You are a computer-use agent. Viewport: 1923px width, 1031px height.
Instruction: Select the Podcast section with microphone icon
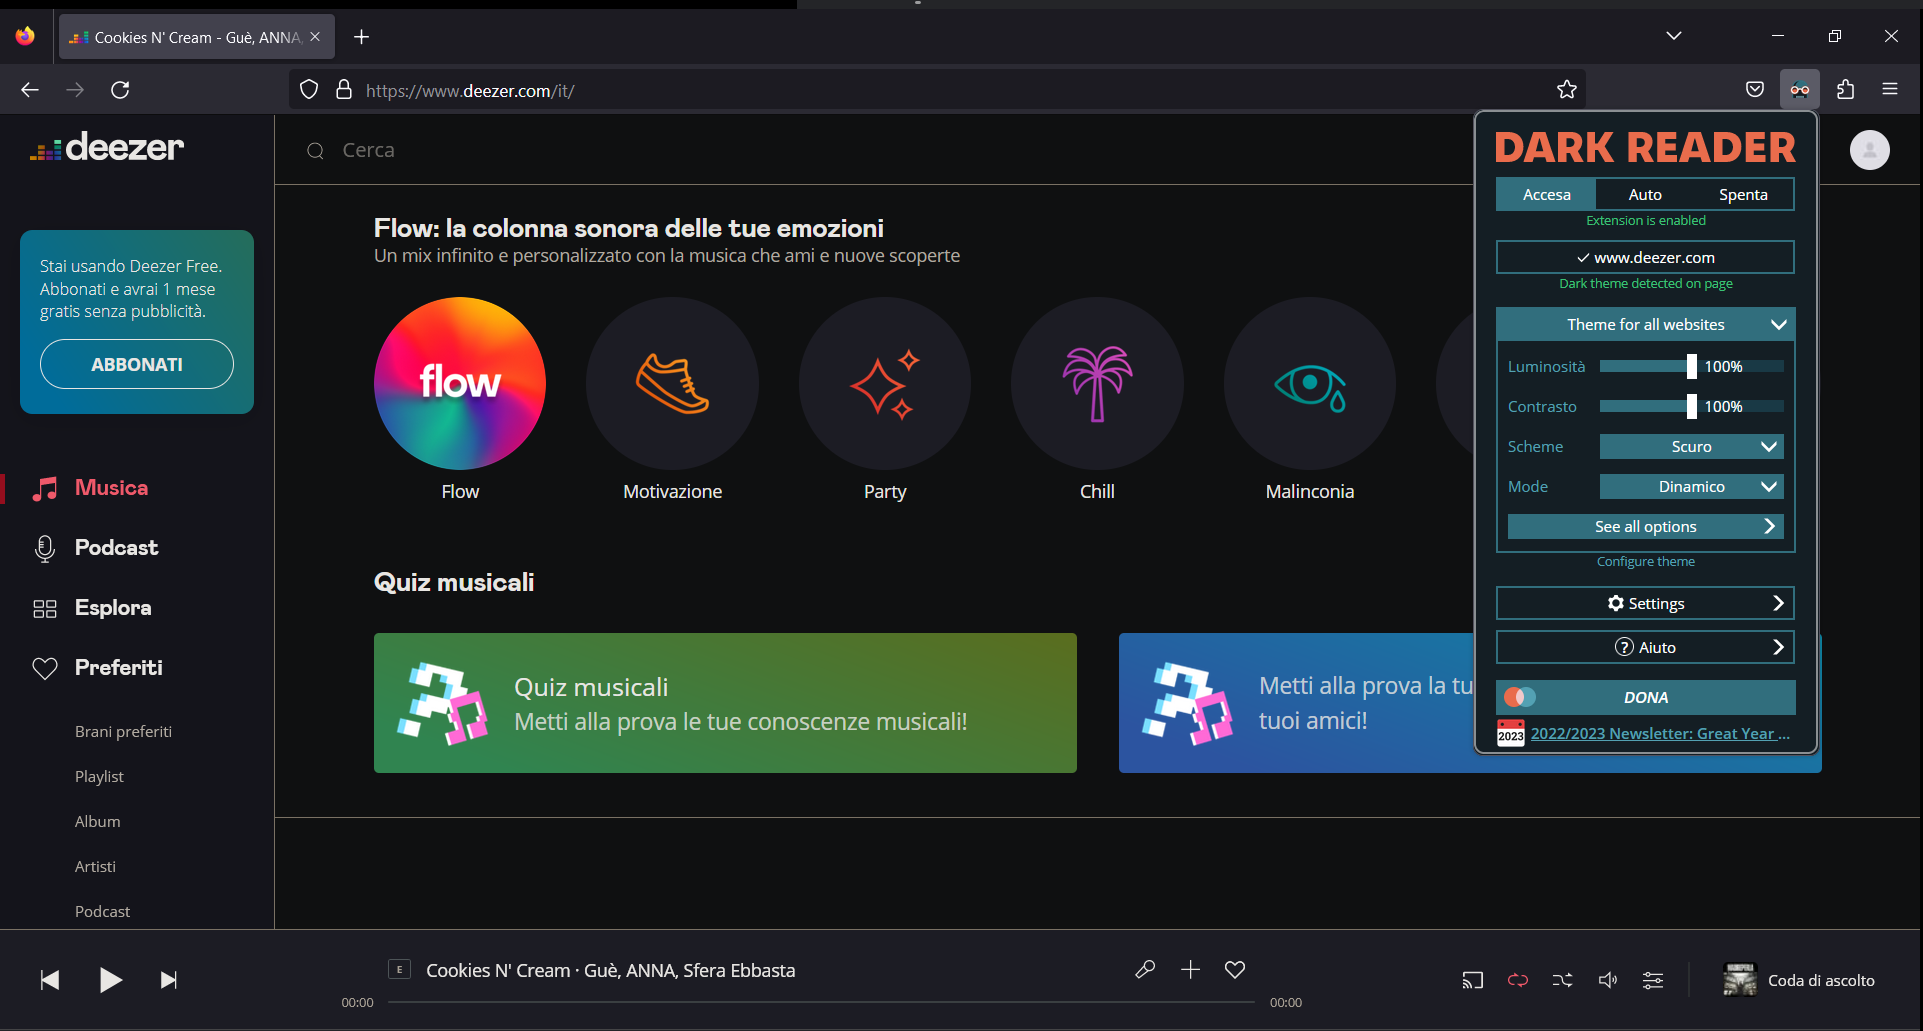coord(116,548)
